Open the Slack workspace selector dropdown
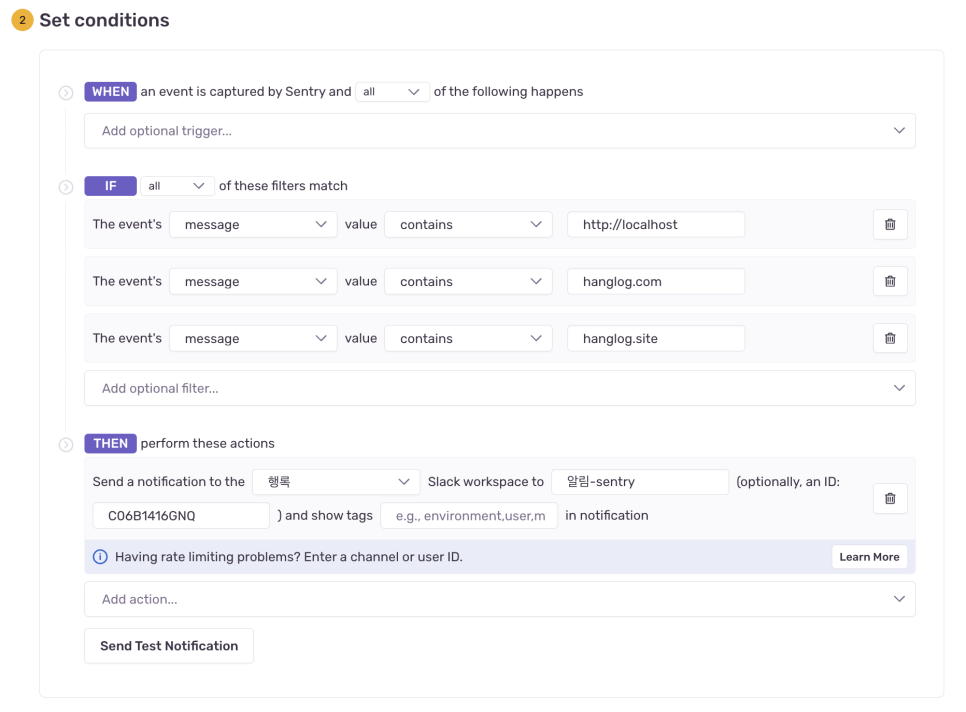966x712 pixels. (336, 482)
